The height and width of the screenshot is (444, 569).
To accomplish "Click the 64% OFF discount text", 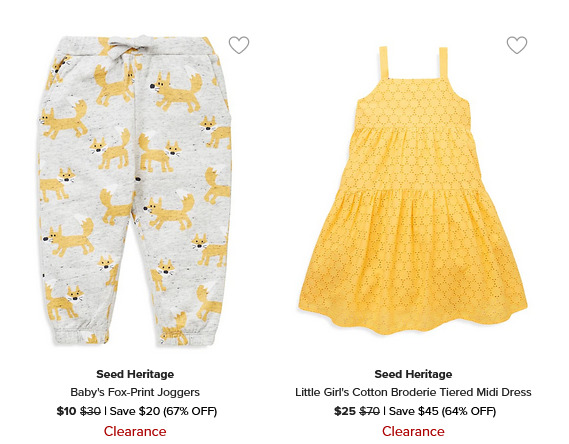I will click(469, 411).
